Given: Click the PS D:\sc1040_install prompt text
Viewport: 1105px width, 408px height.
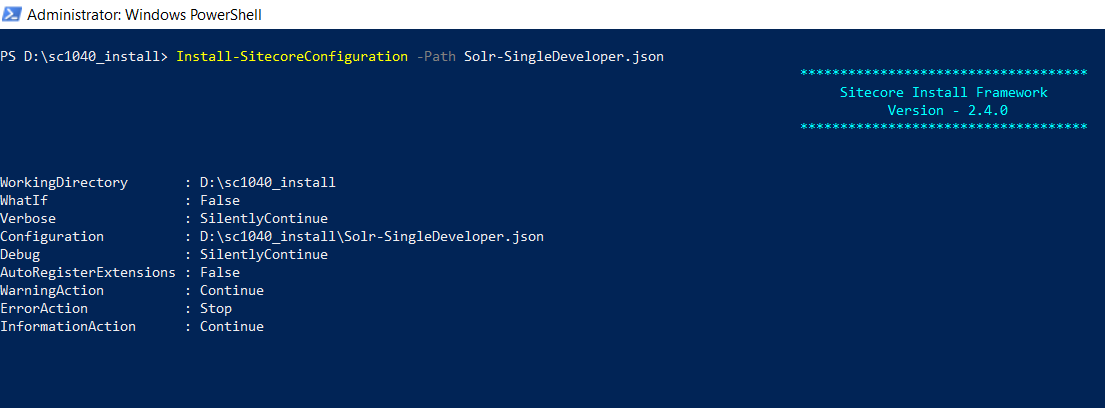Looking at the screenshot, I should coord(84,56).
